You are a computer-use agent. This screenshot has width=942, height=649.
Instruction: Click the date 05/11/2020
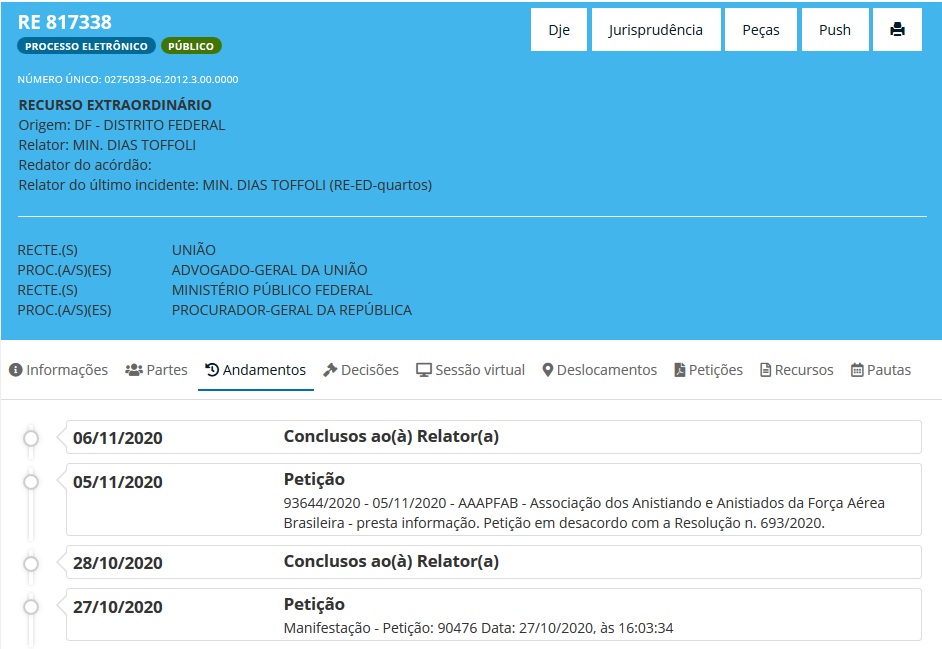[118, 483]
